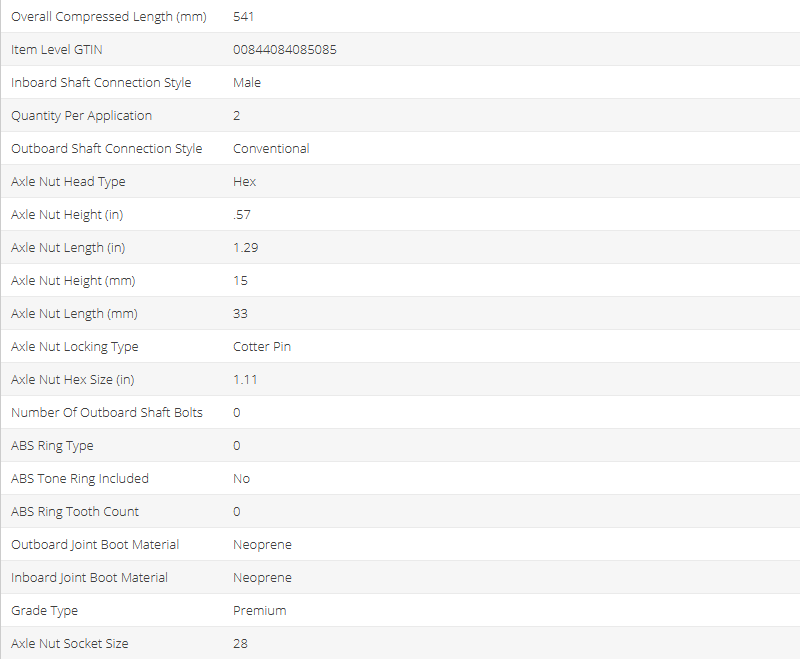Select the Overall Compressed Length value 541
This screenshot has width=800, height=659.
click(243, 16)
